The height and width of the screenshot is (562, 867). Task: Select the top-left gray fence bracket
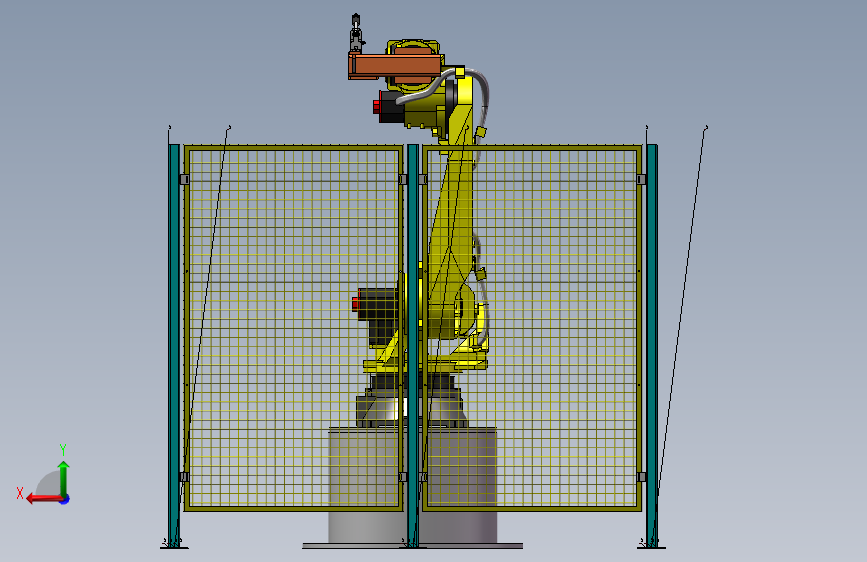click(x=184, y=179)
